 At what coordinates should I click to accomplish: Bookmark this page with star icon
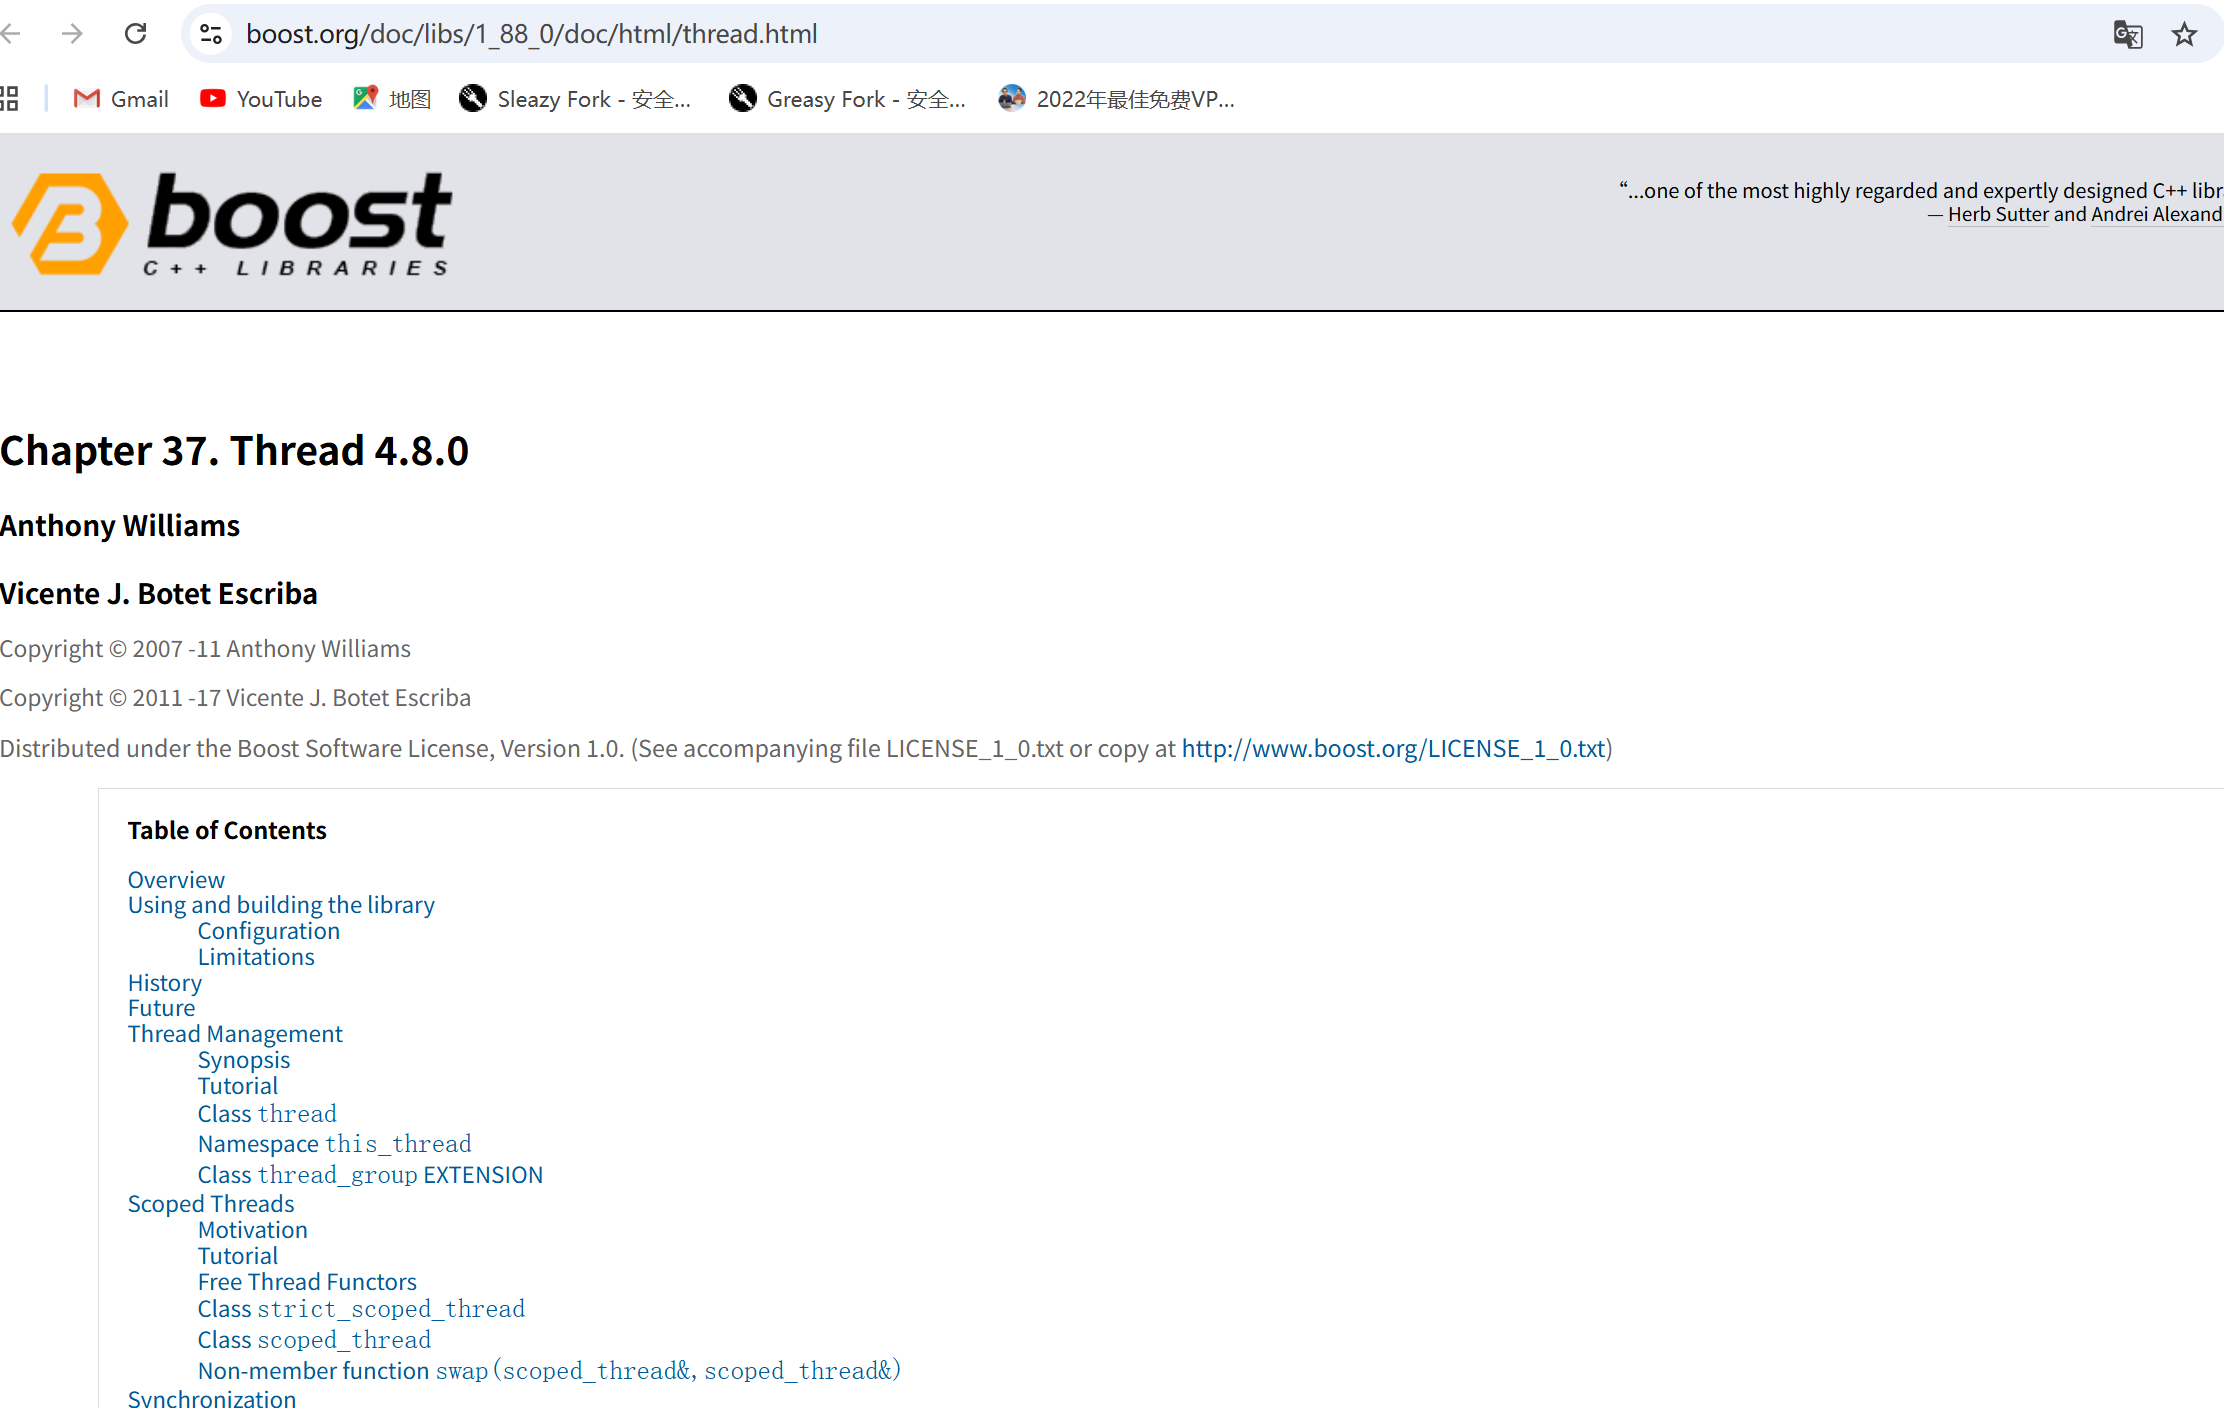[x=2184, y=34]
